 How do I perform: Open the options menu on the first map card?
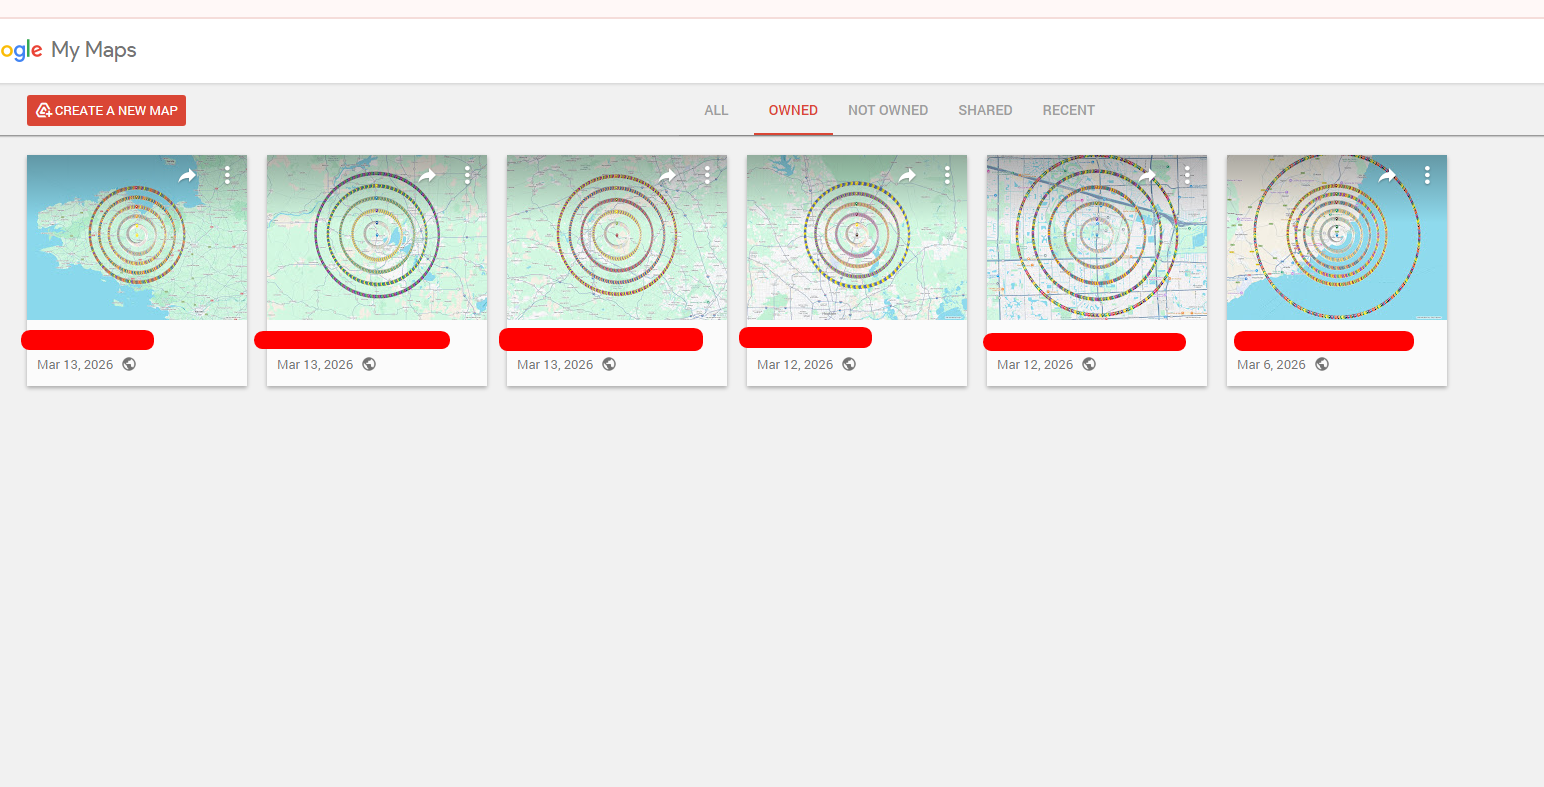(227, 174)
